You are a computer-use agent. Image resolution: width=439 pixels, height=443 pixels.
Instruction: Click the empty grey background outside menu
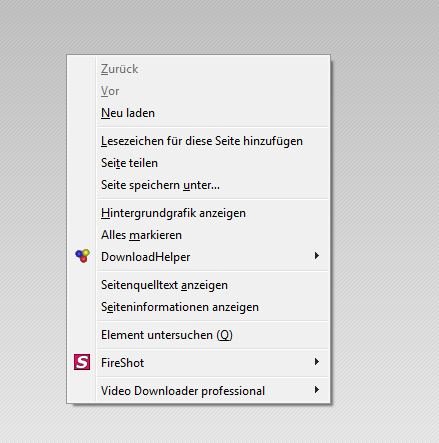(x=383, y=200)
